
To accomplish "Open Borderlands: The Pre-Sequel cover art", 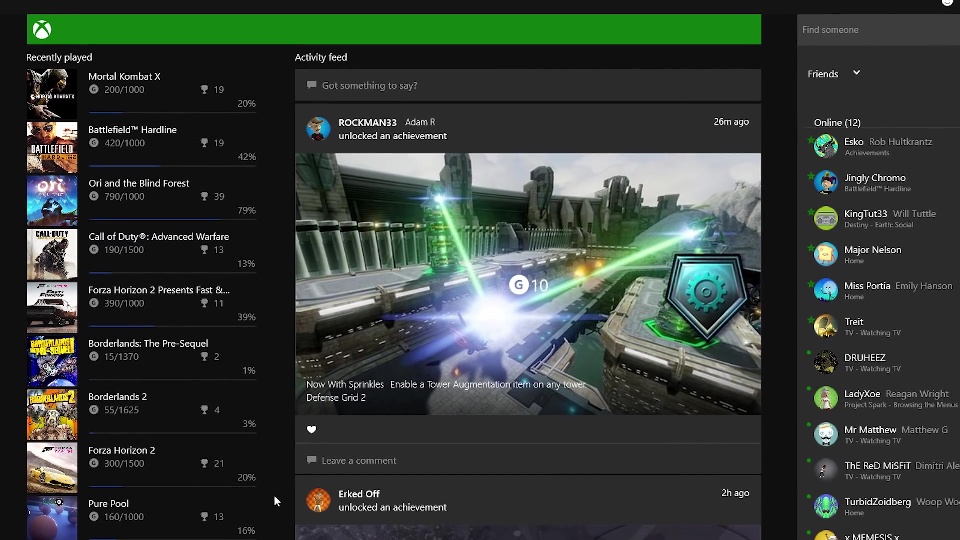I will point(52,361).
